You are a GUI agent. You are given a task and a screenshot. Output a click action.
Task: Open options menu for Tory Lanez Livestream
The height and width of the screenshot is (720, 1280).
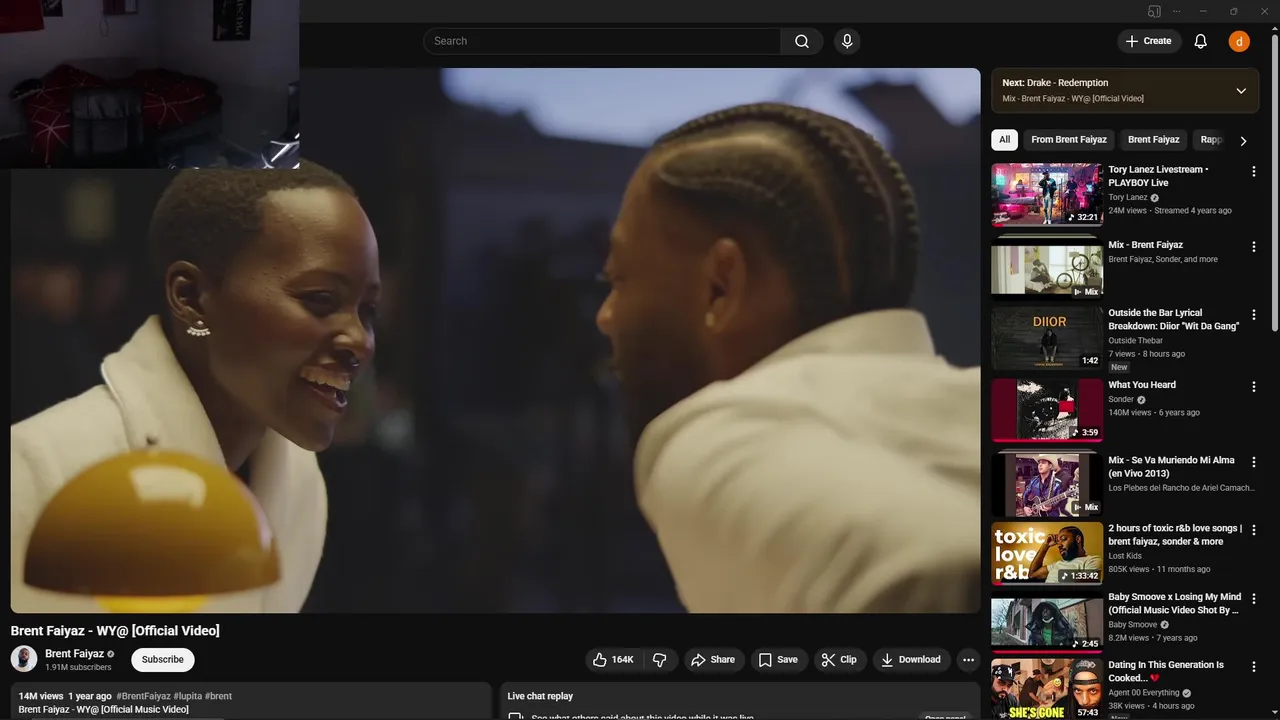(1254, 171)
